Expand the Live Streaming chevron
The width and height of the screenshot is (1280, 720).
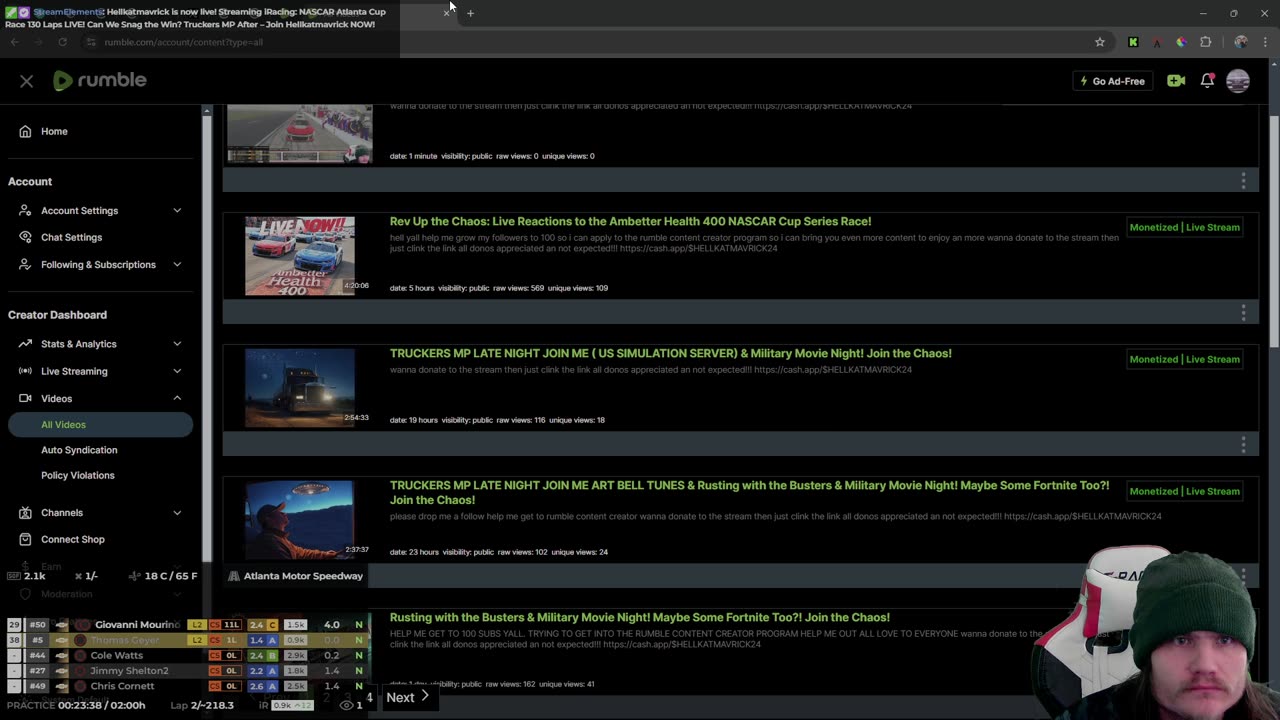click(x=177, y=371)
